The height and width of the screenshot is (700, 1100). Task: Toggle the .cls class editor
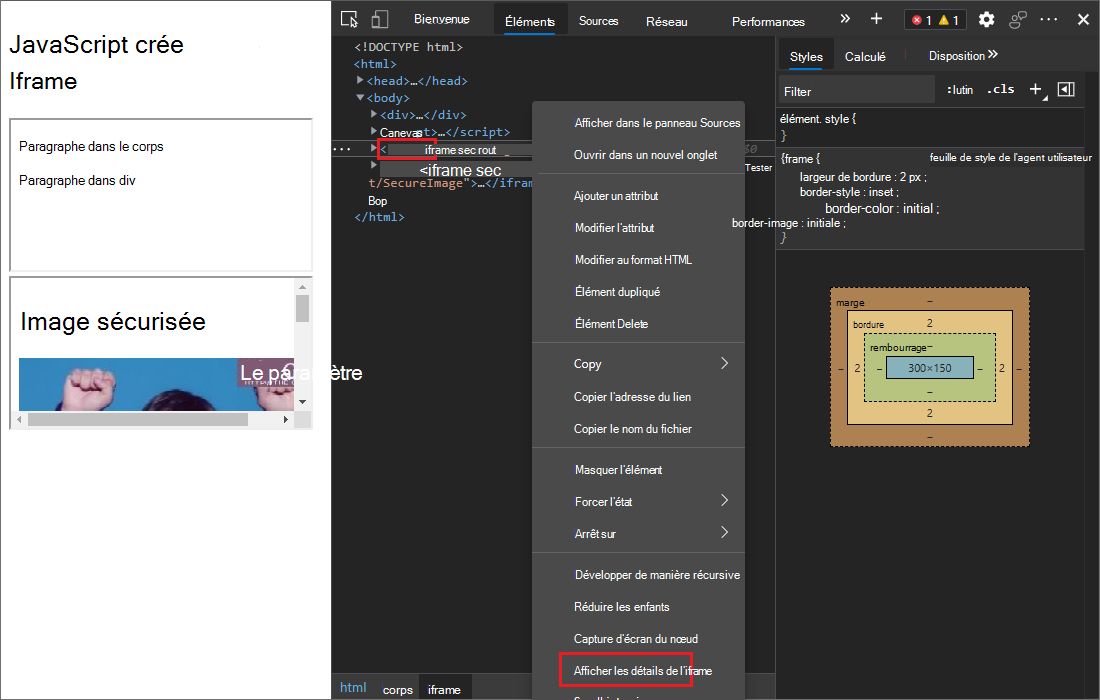pyautogui.click(x=1000, y=89)
